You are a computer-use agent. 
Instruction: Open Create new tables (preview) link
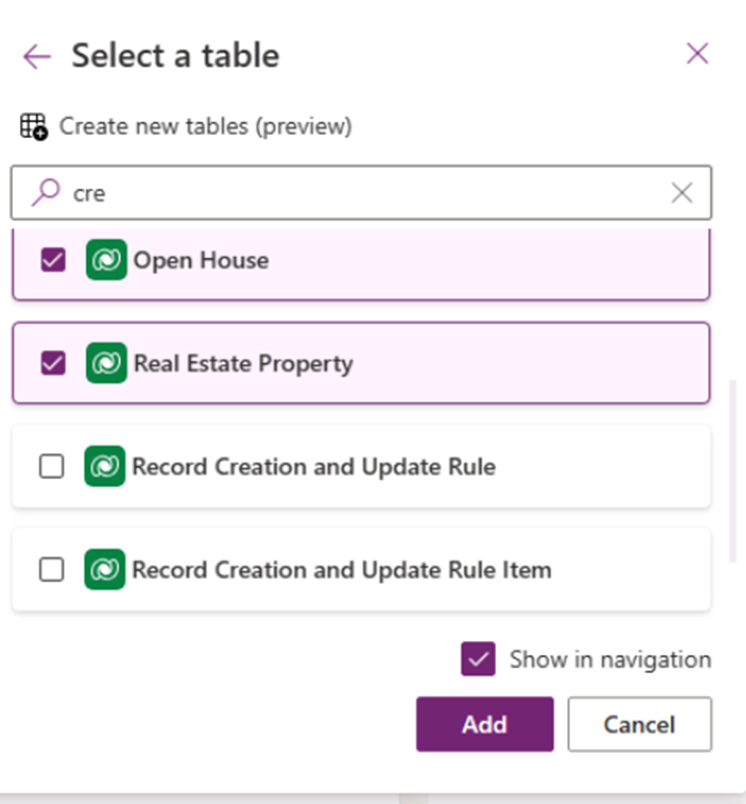pos(205,127)
